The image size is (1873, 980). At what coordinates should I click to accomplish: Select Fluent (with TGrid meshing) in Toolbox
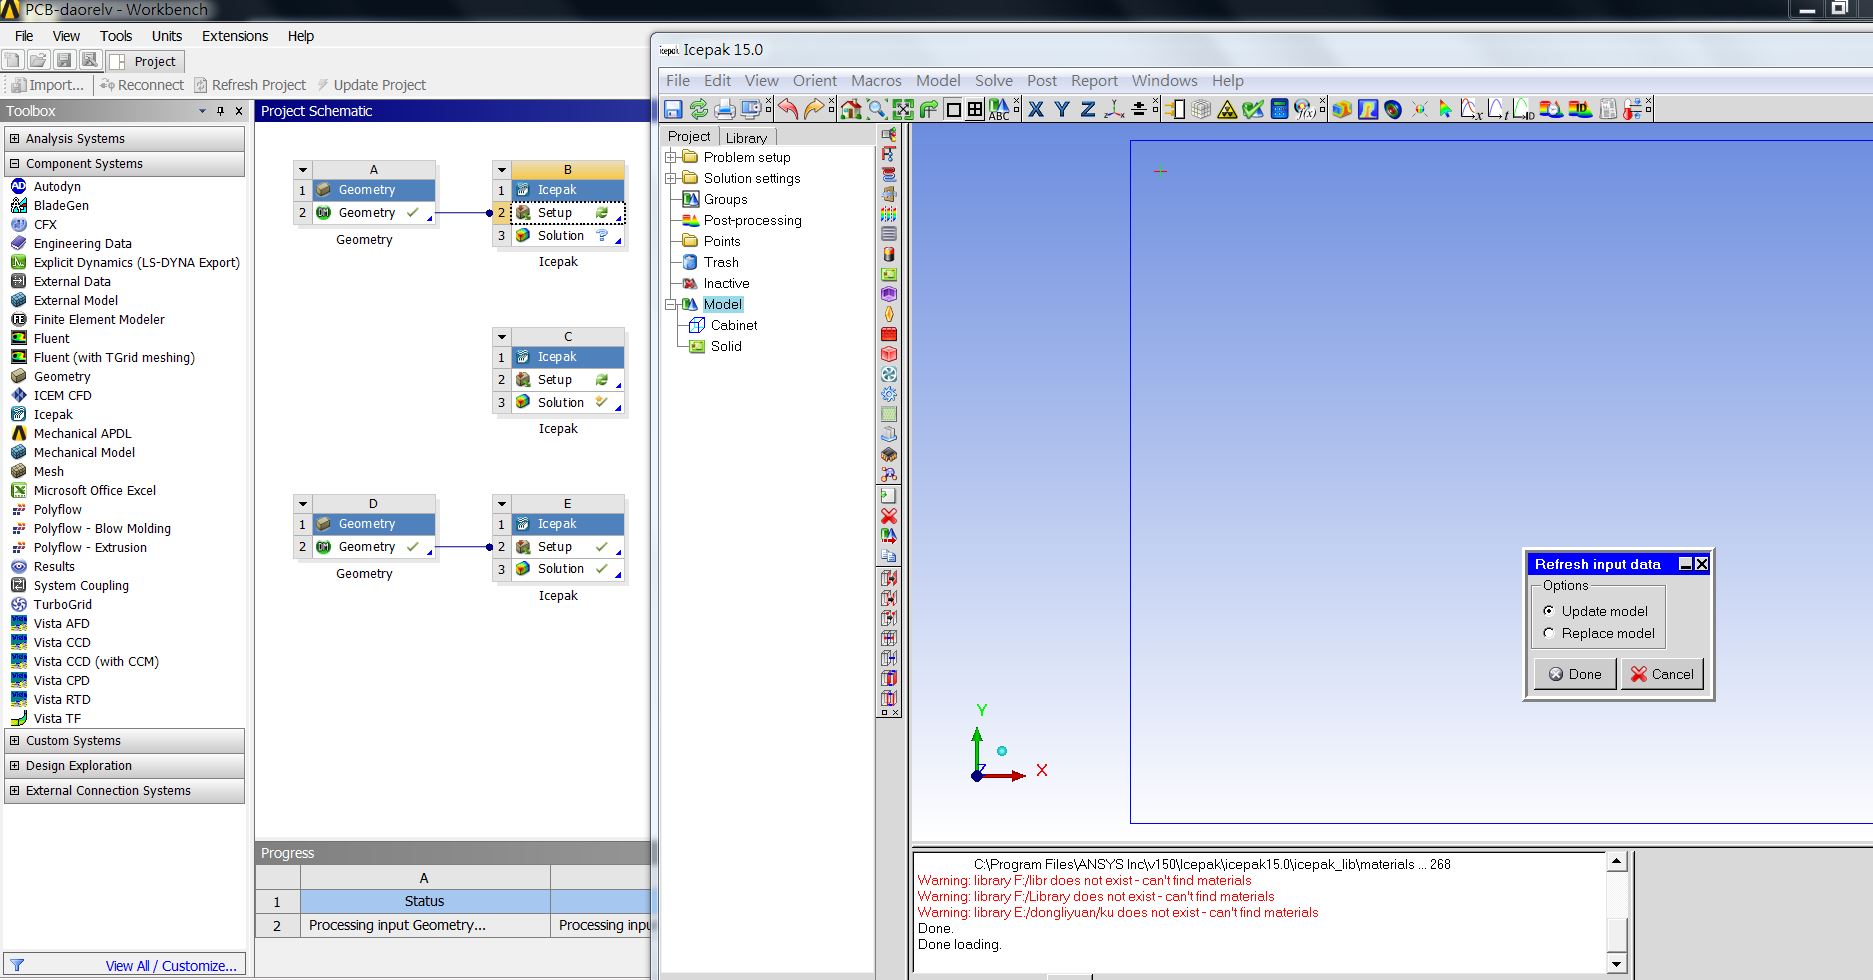click(114, 357)
